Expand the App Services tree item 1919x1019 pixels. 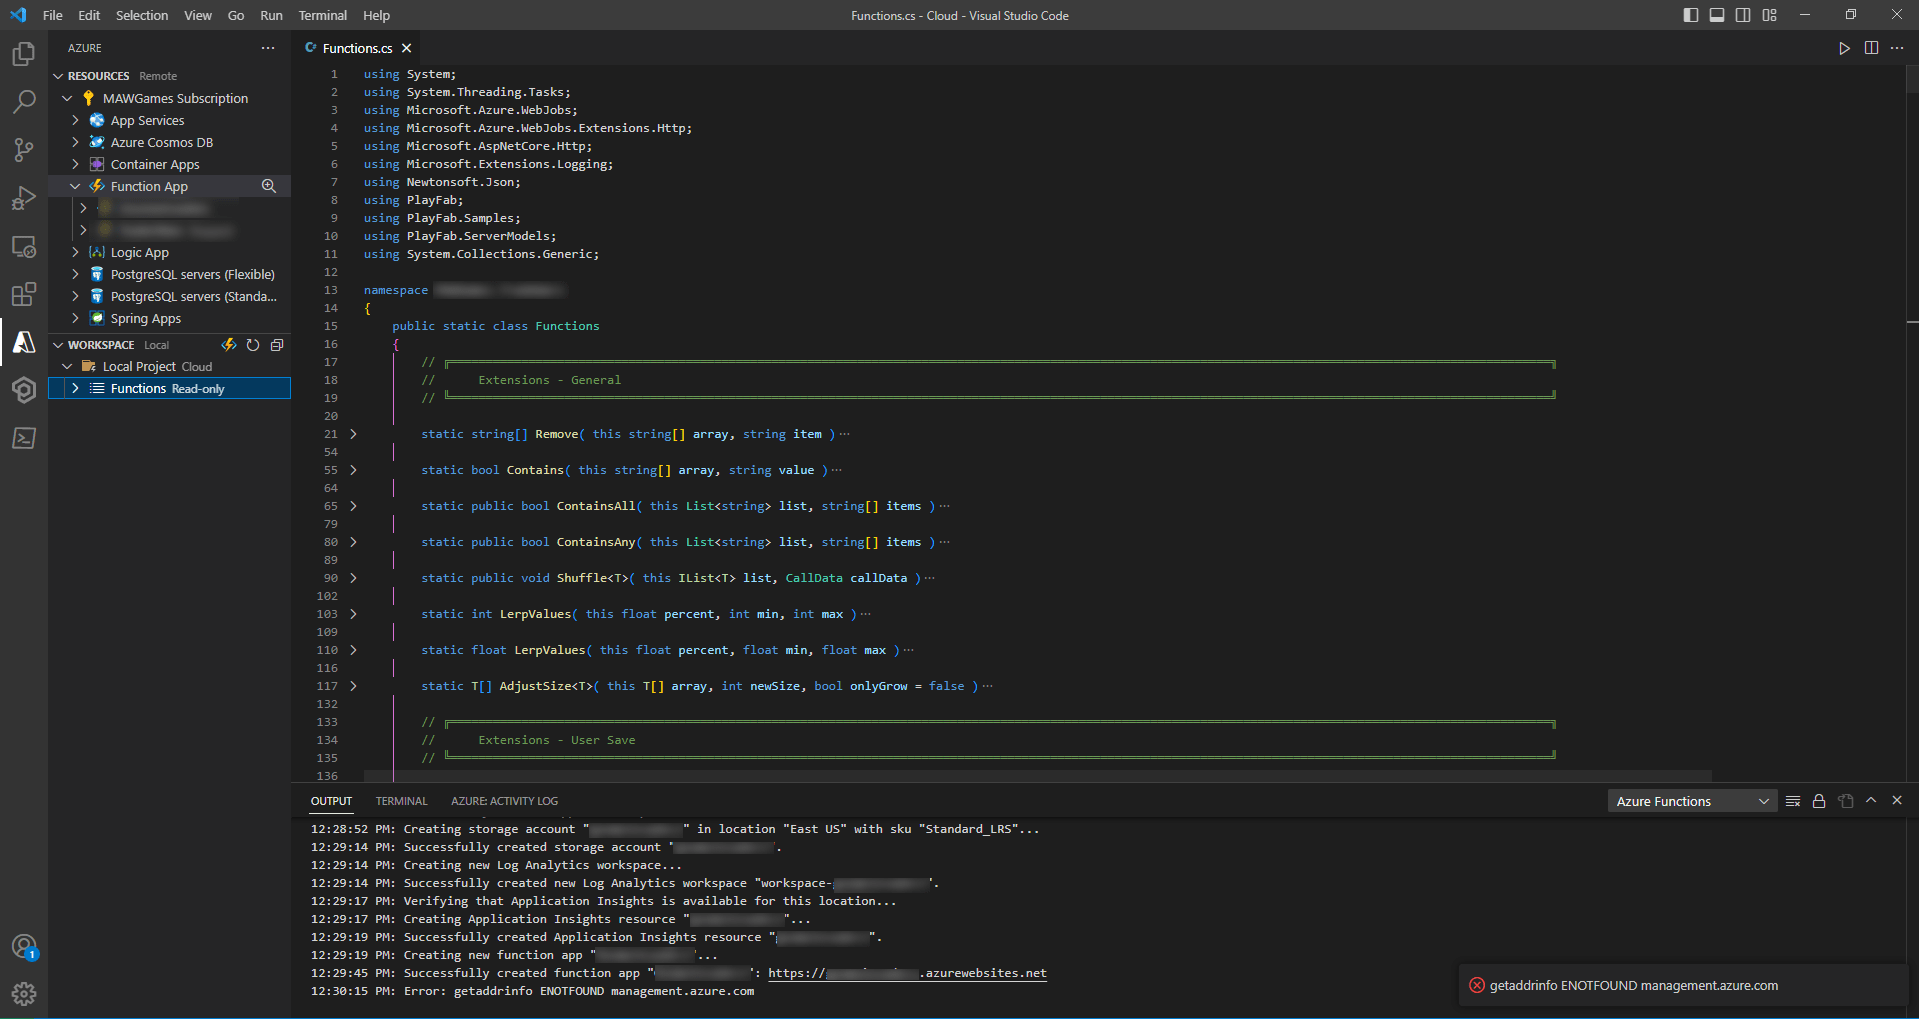coord(75,120)
